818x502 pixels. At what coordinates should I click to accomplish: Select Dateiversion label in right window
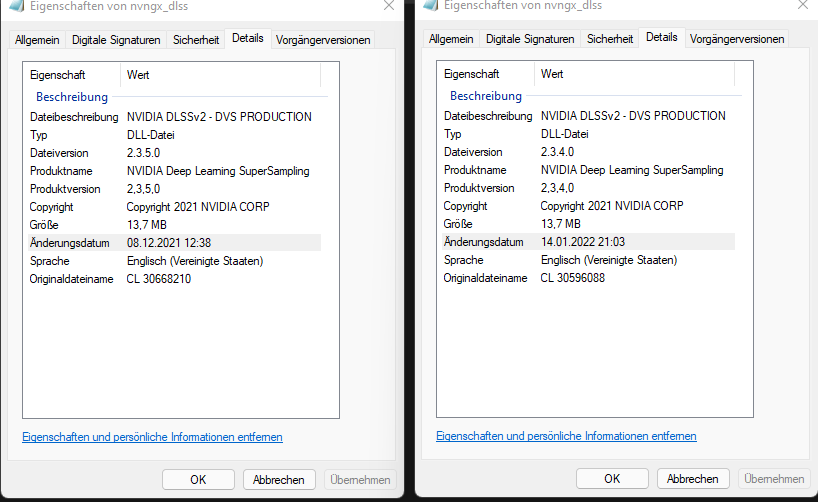tap(473, 152)
